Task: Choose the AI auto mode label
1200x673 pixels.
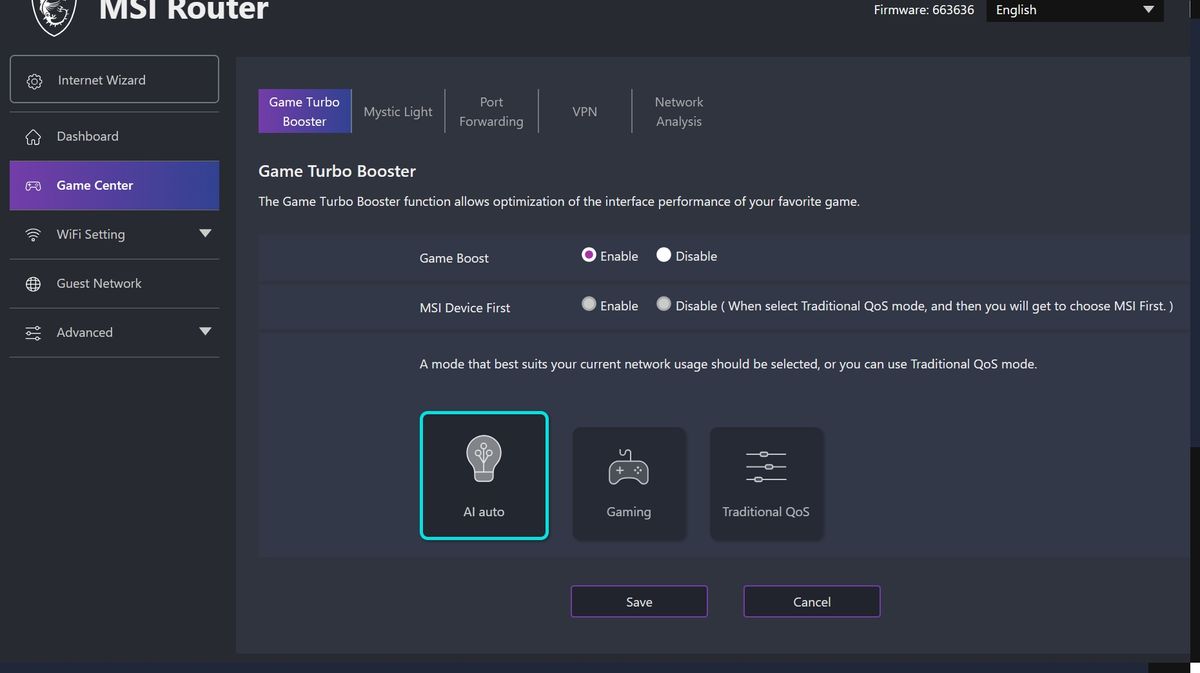Action: pos(484,512)
